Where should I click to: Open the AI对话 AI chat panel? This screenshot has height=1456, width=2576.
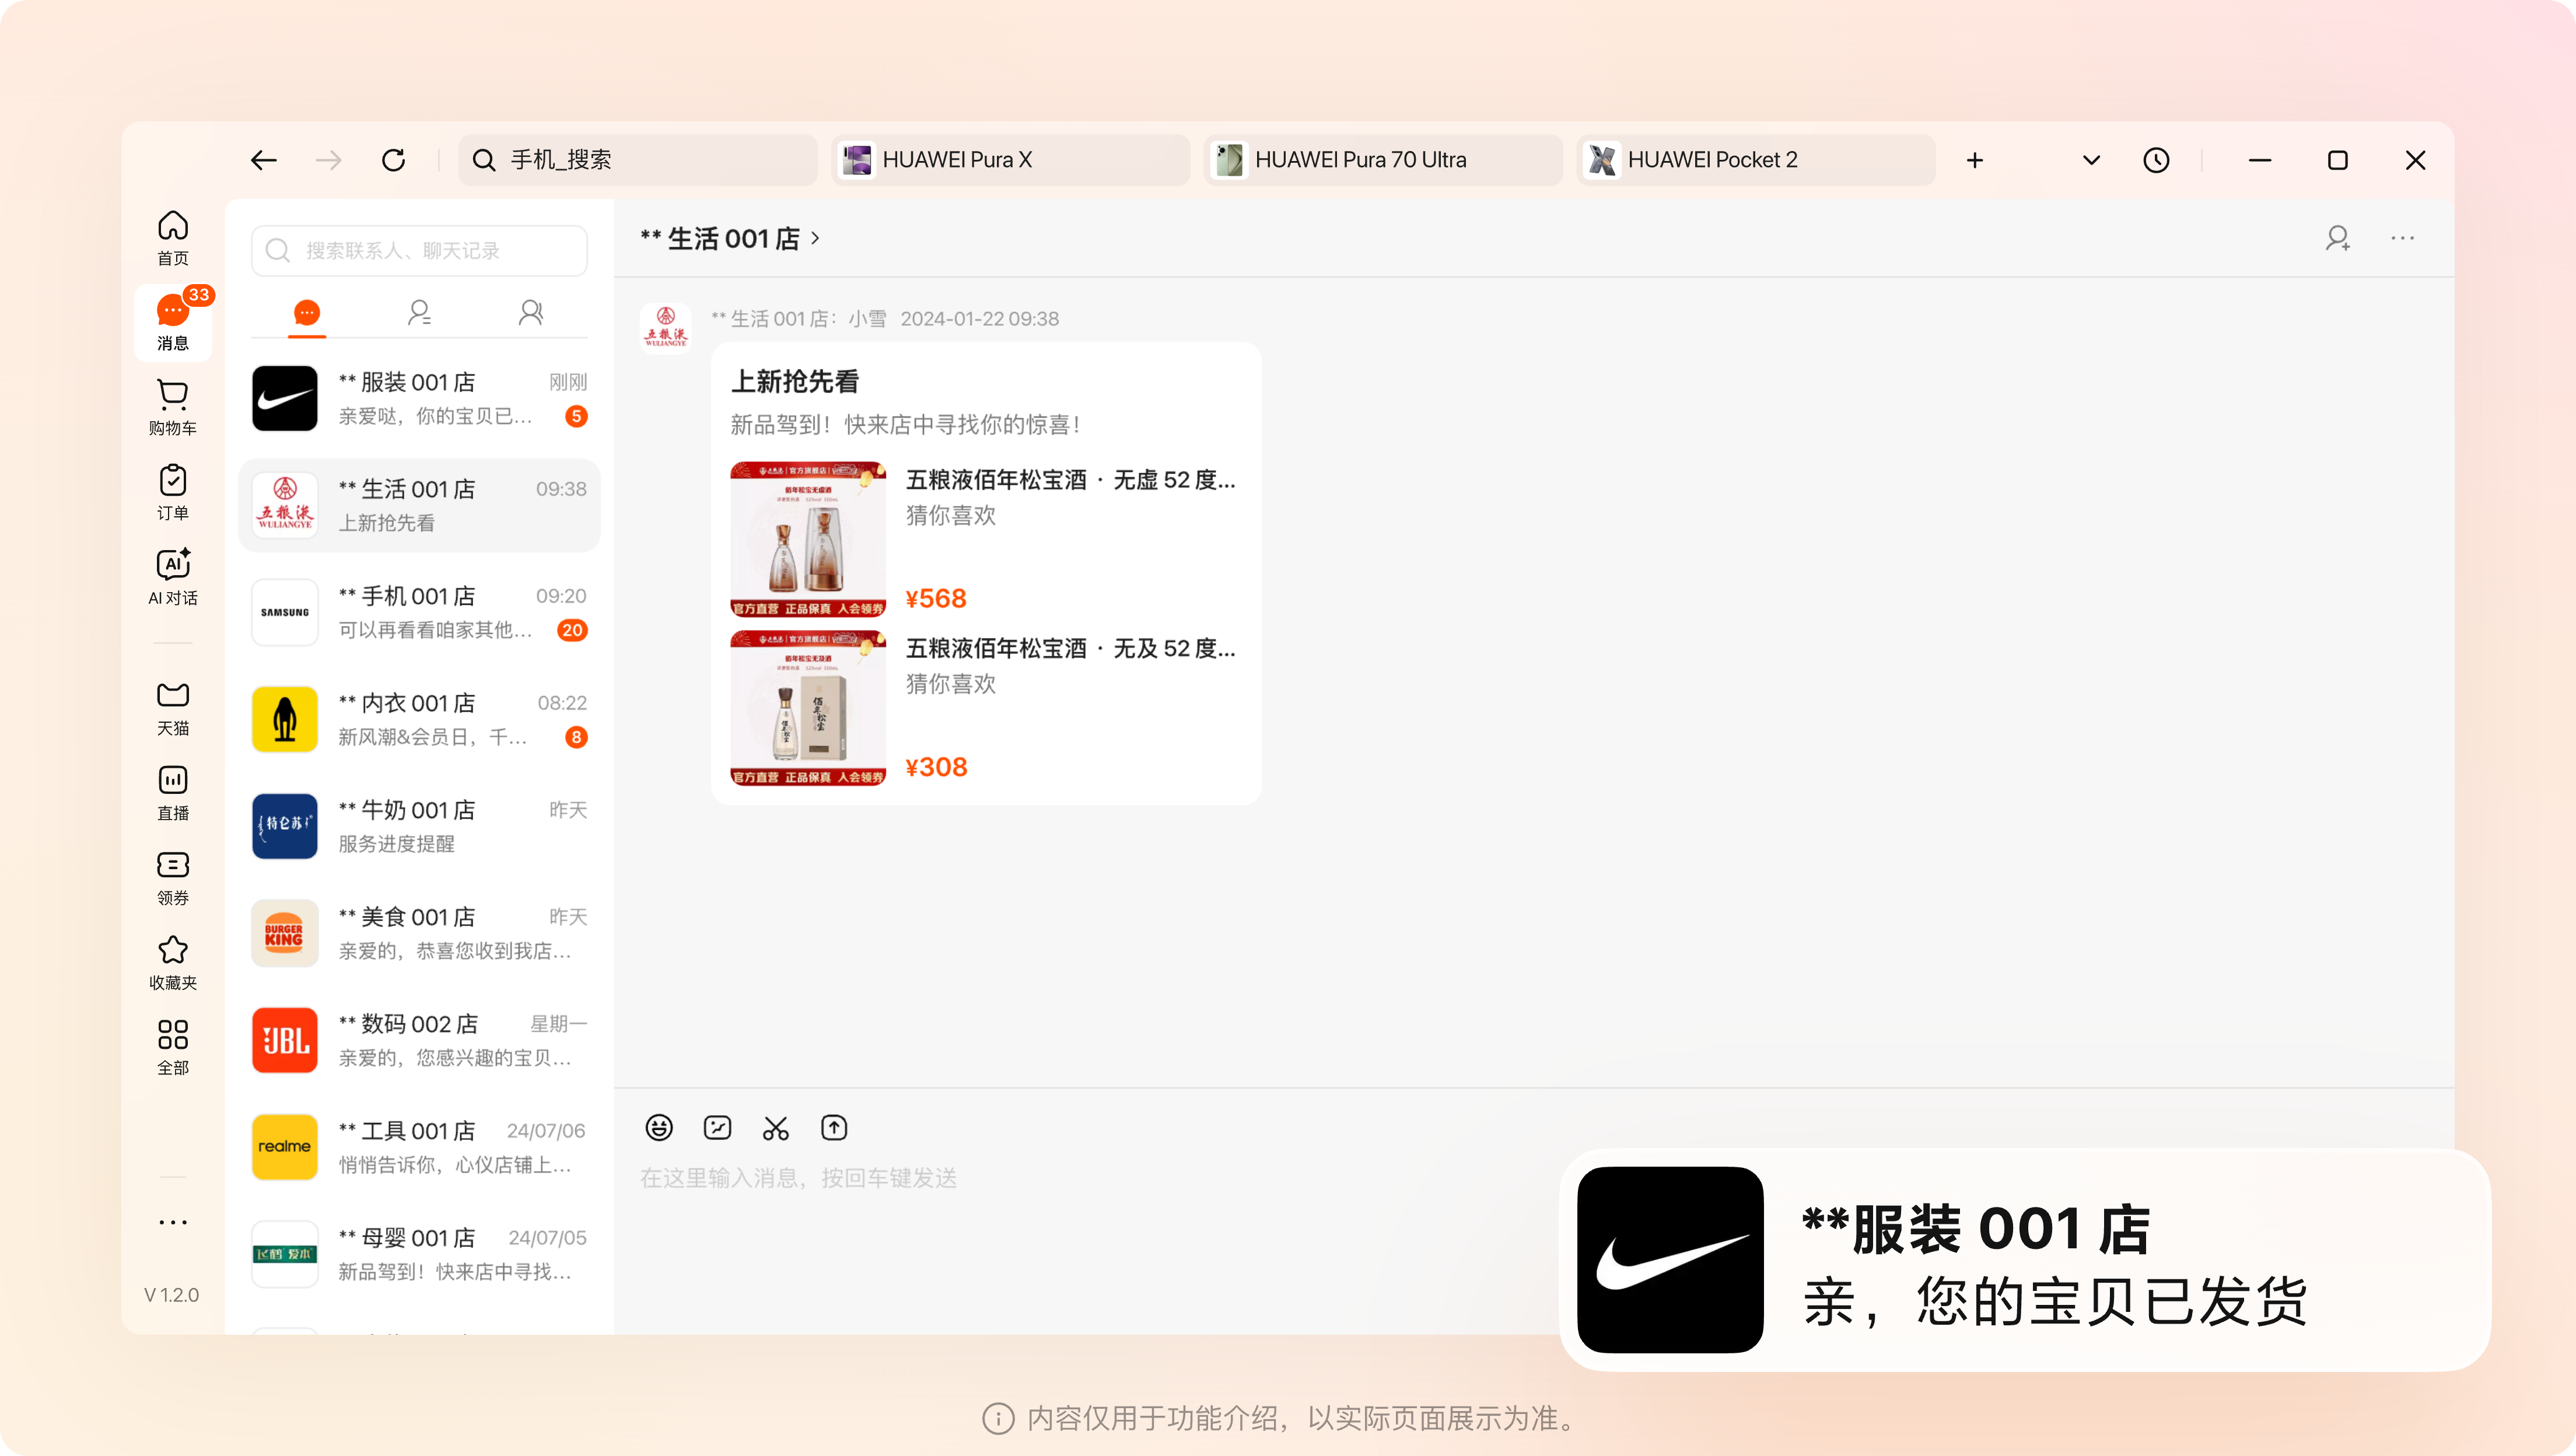coord(172,575)
